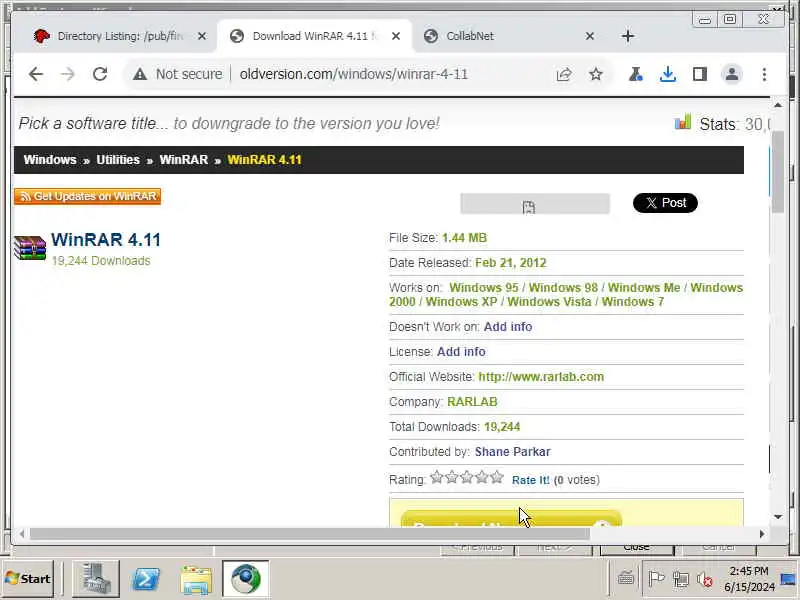Screen dimensions: 800x600
Task: Add info for Doesn't Work on
Action: (508, 327)
